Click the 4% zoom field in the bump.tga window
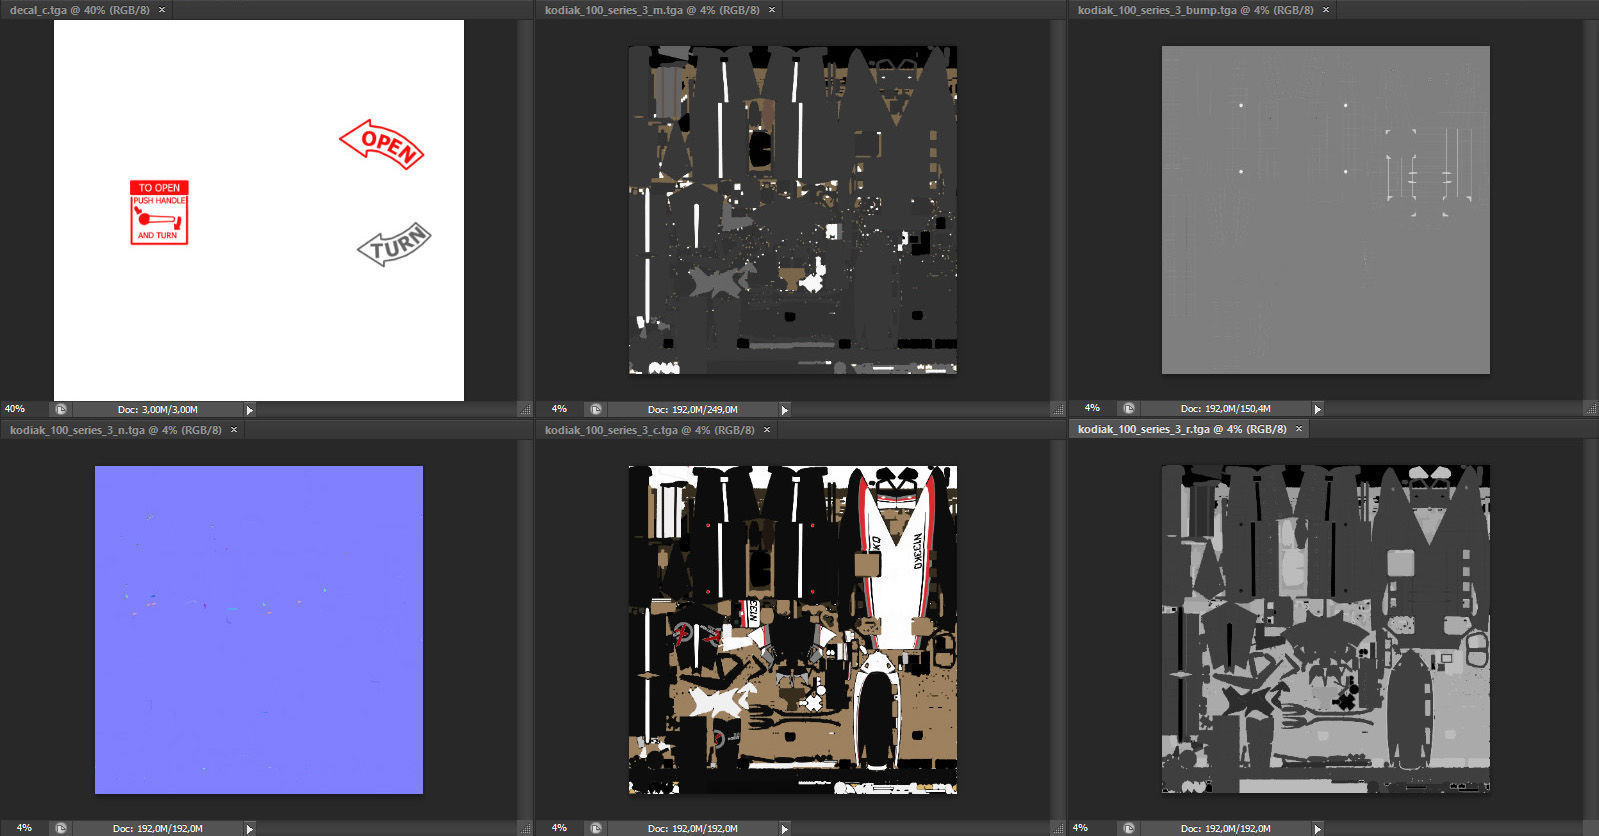 tap(1092, 408)
